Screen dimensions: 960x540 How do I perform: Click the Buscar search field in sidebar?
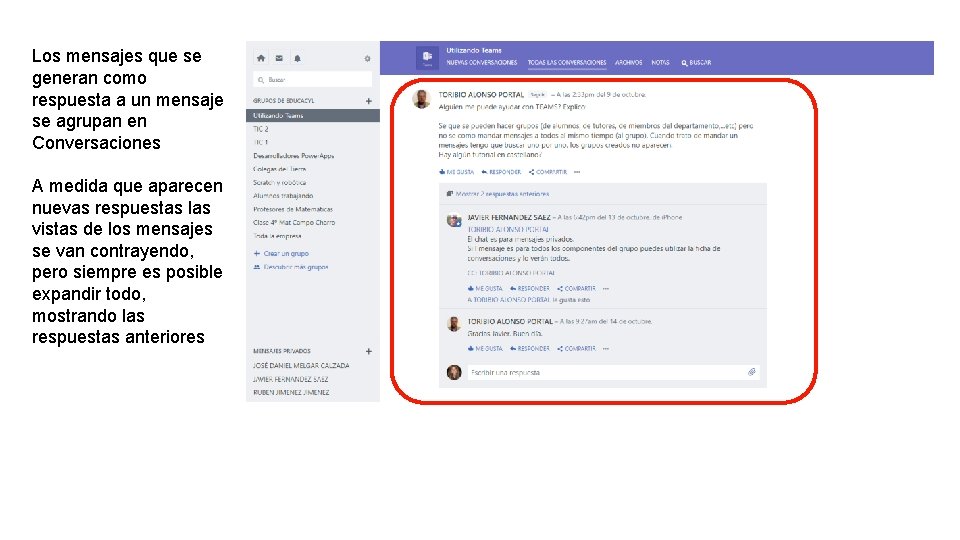point(312,80)
